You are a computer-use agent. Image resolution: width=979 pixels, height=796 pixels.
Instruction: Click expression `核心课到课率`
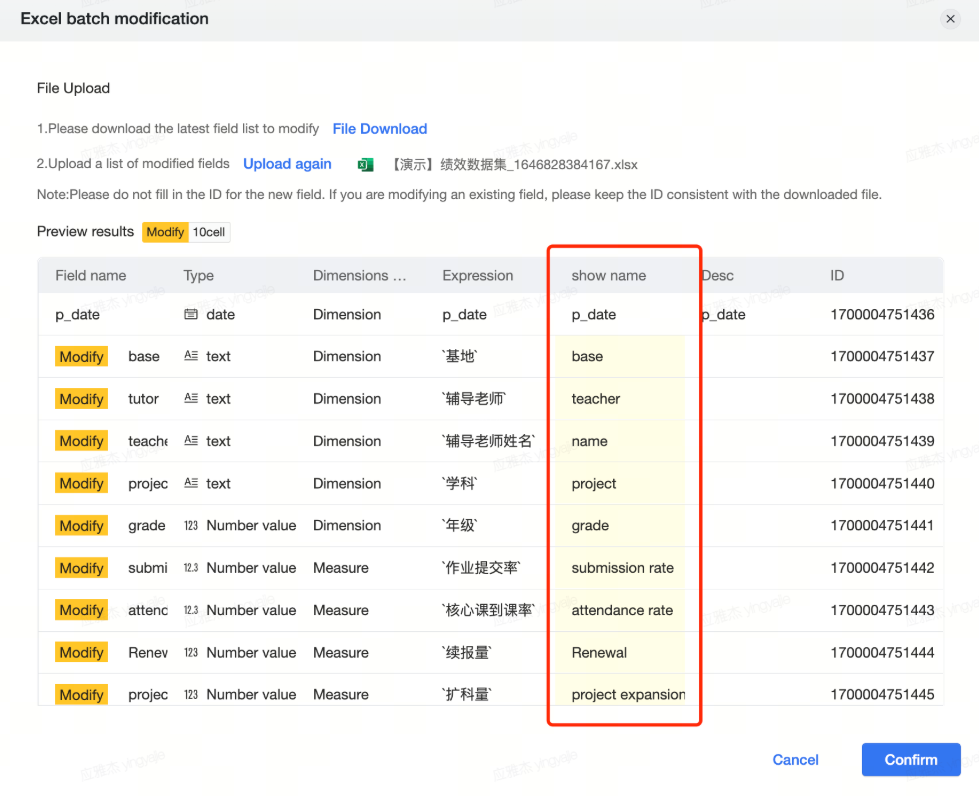point(488,610)
